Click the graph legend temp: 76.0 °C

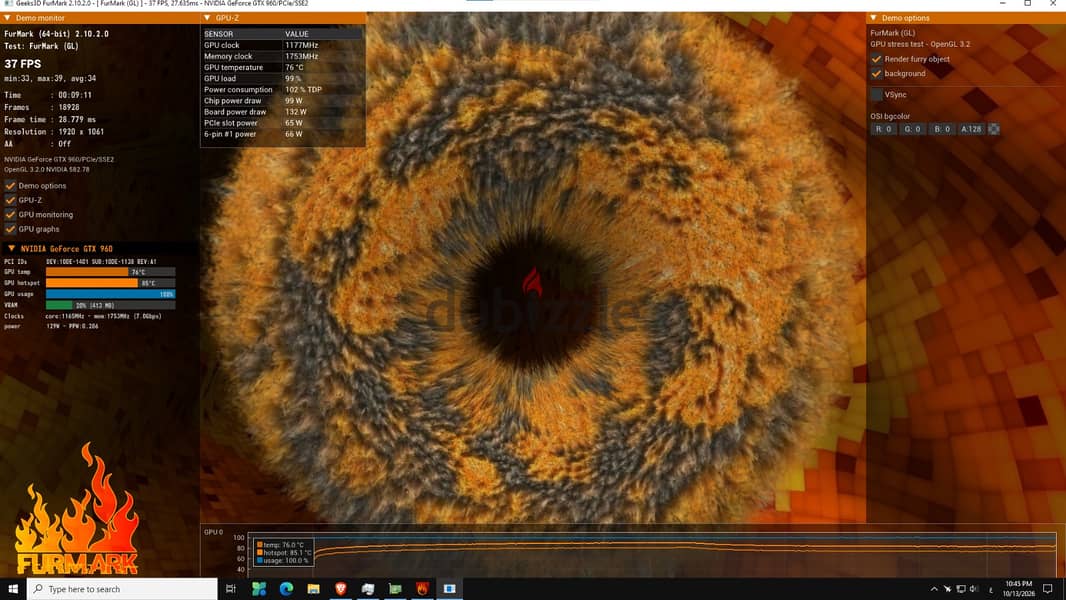(x=280, y=545)
